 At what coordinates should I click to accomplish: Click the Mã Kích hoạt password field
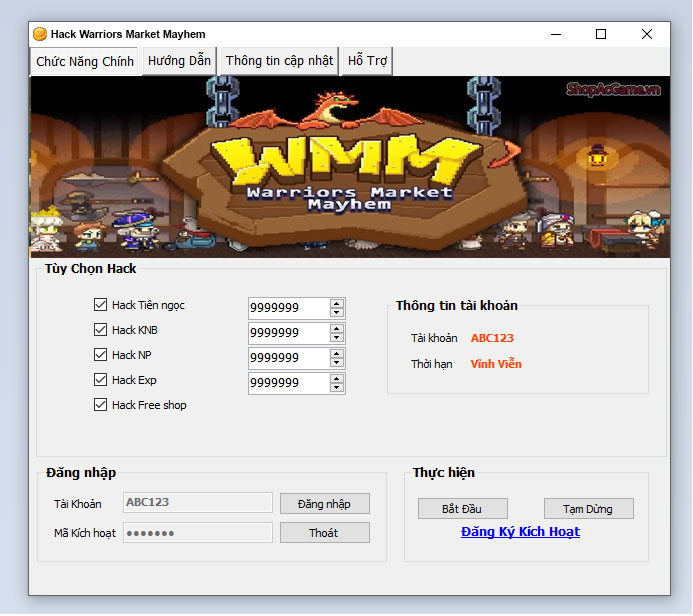pos(198,533)
